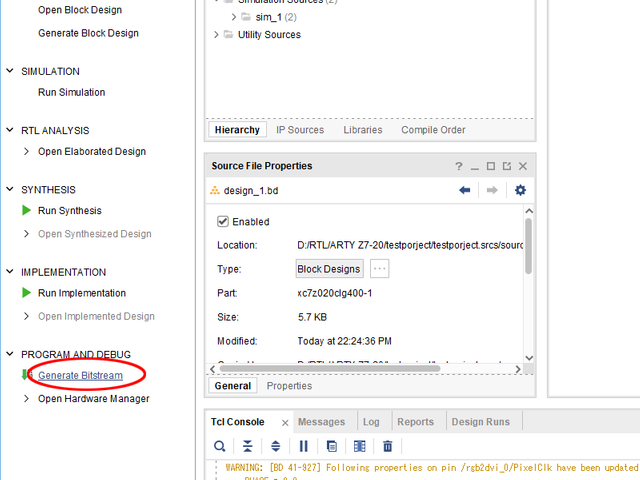Click the collapse all icon in Tcl Console

click(x=248, y=446)
